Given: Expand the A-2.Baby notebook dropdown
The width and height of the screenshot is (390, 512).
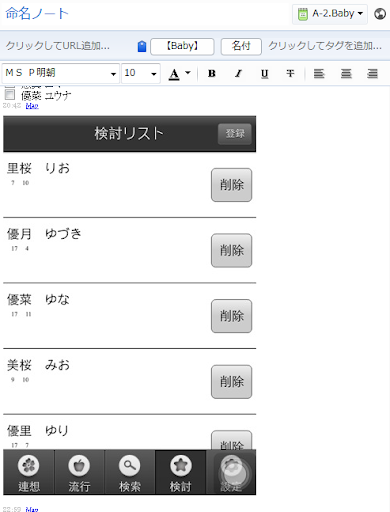Looking at the screenshot, I should (x=330, y=14).
